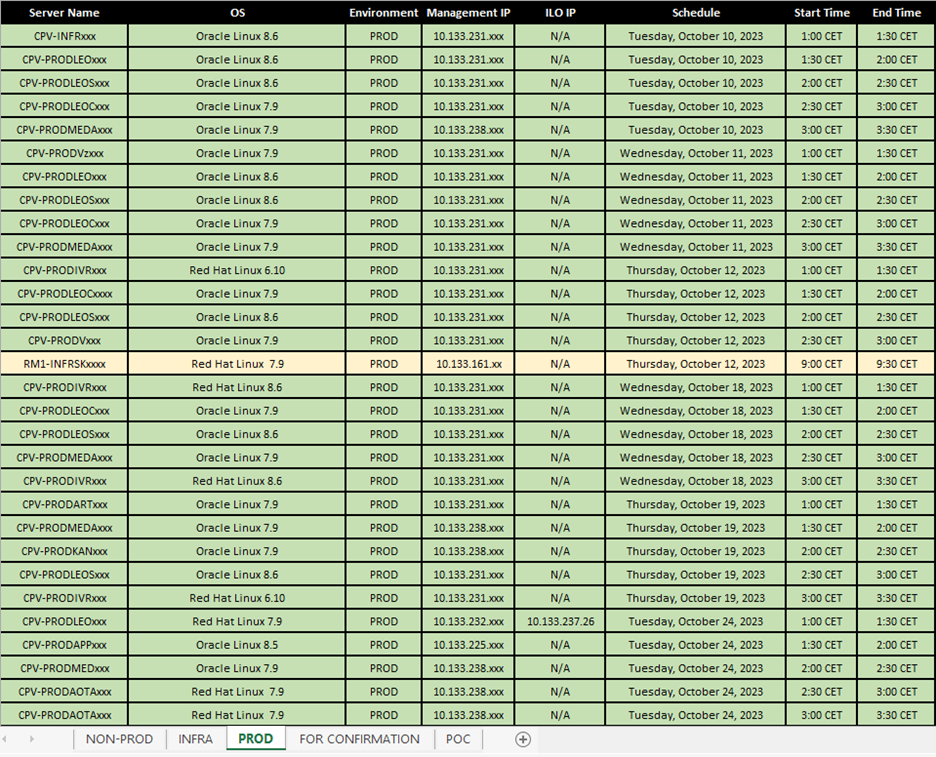This screenshot has height=757, width=936.
Task: Select the CPV-PRODVxxx server cell
Action: click(x=64, y=341)
